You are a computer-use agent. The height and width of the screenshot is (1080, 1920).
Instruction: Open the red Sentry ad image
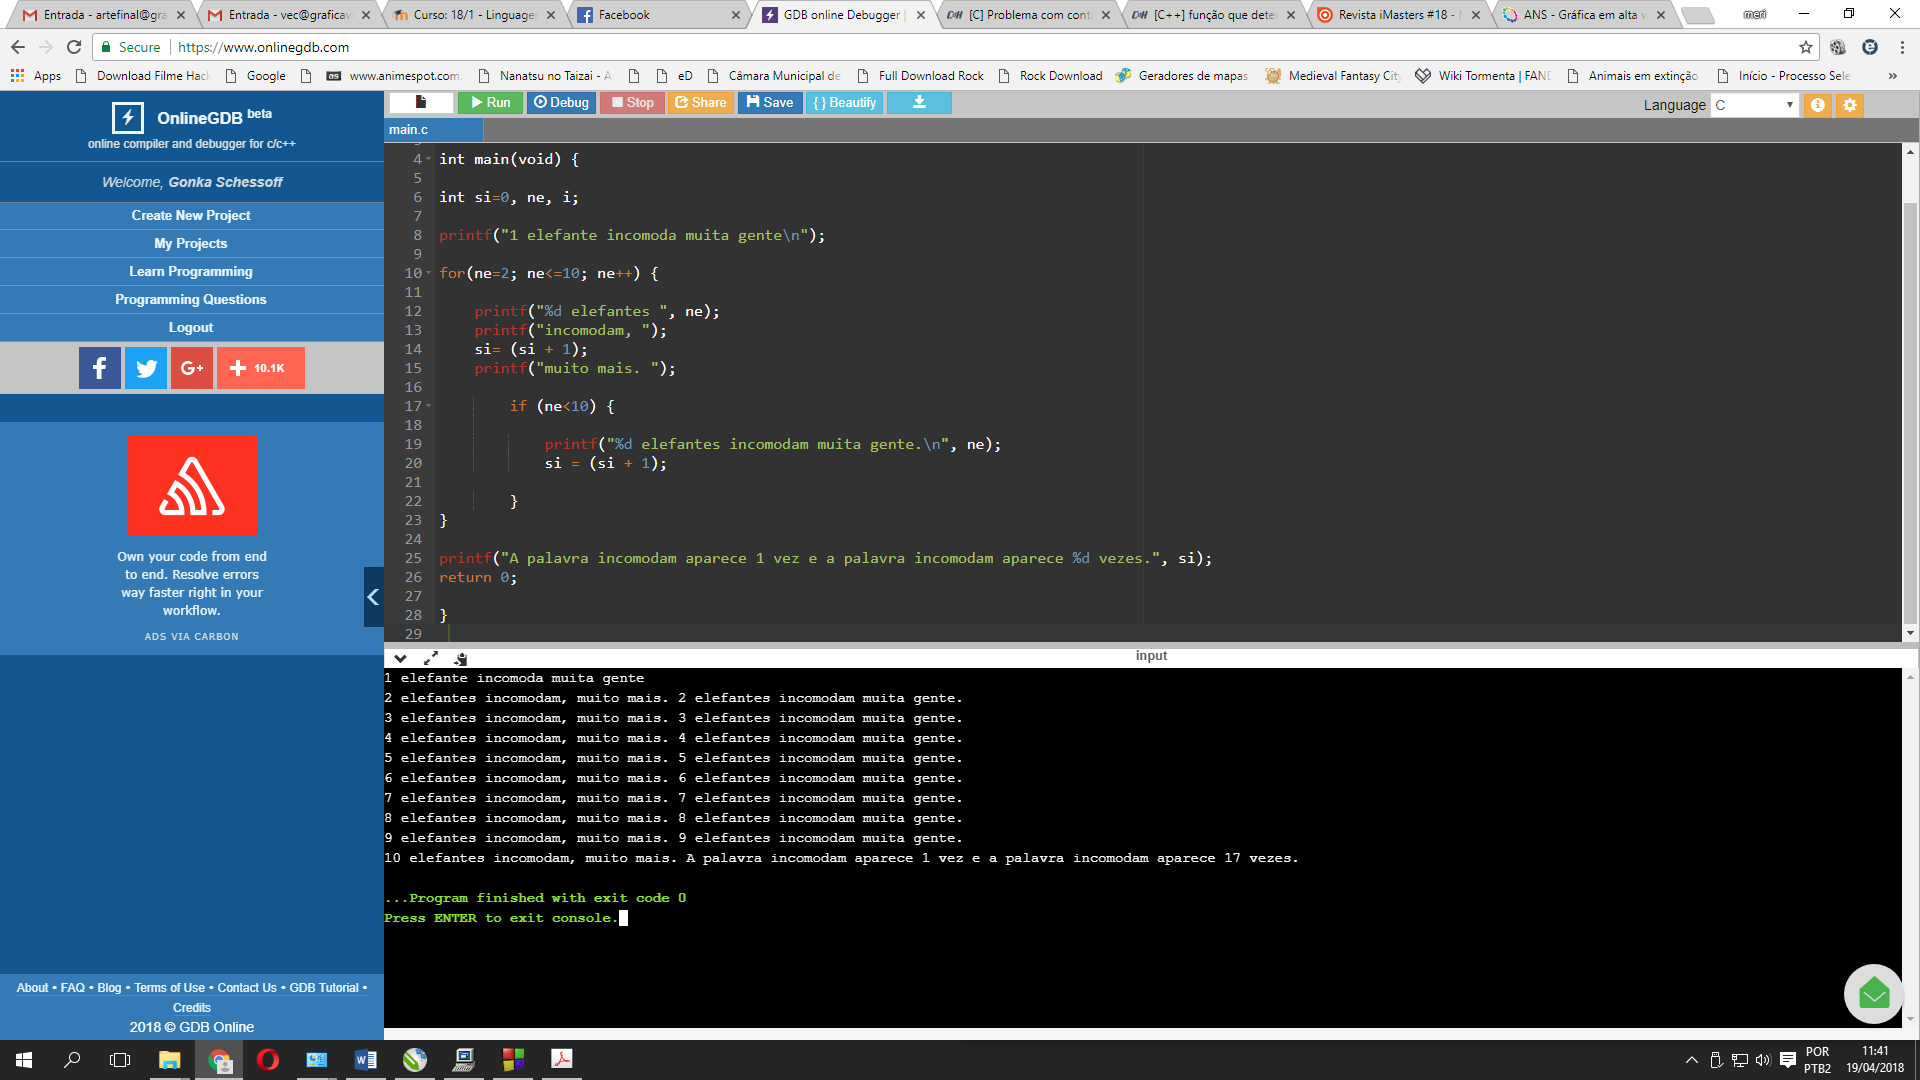point(192,485)
